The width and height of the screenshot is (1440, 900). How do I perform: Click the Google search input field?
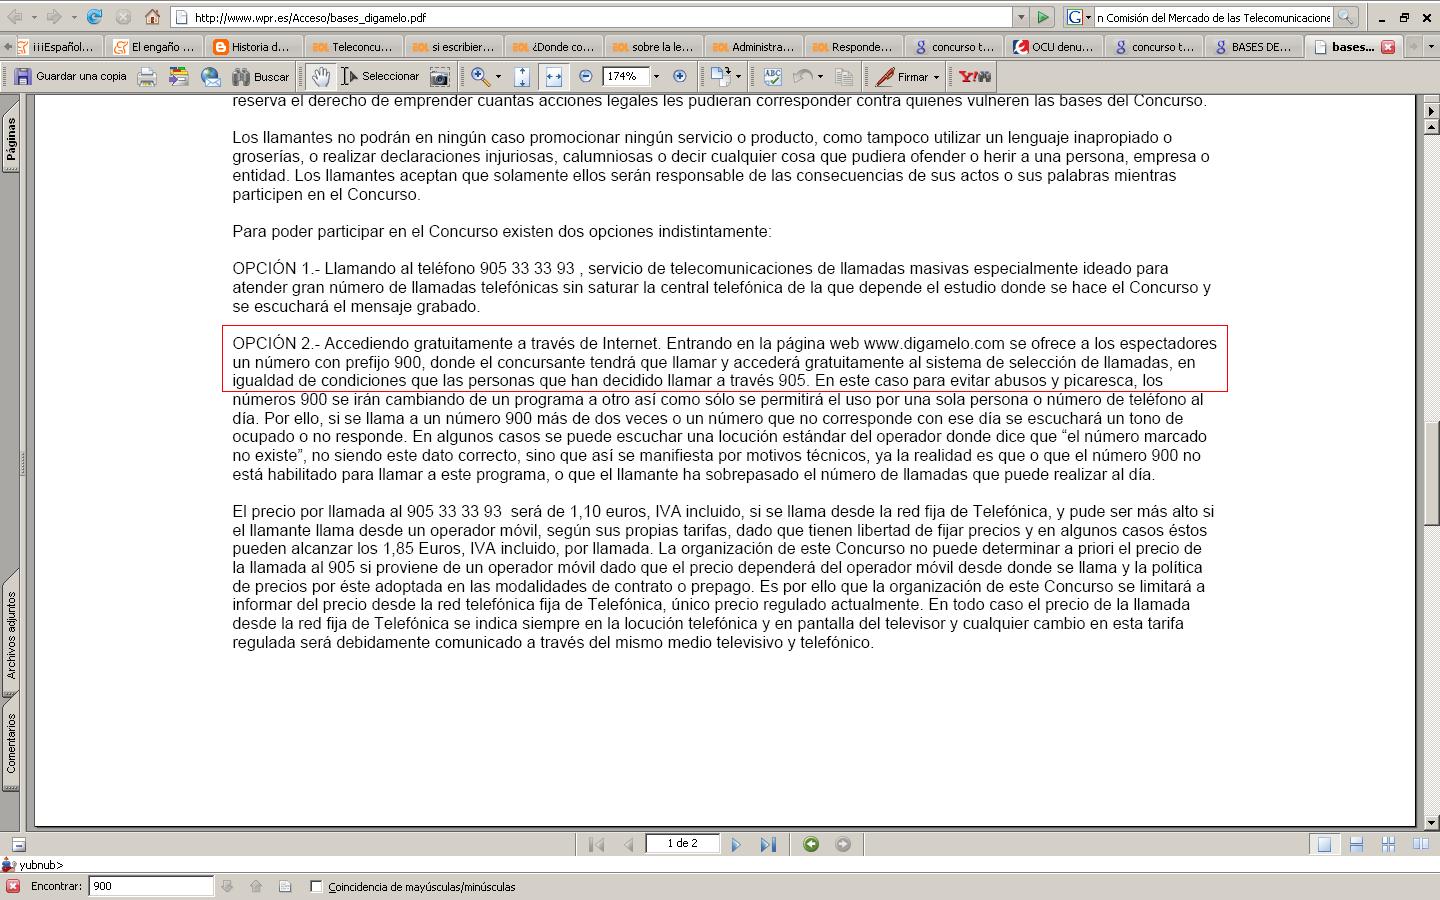coord(1213,17)
